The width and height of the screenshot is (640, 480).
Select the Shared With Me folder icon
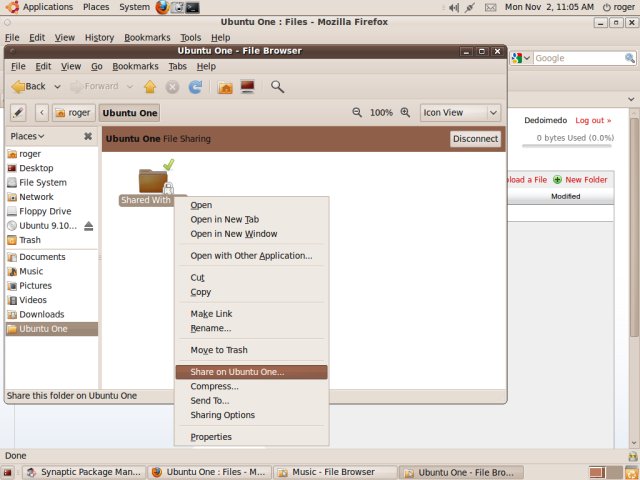(154, 182)
